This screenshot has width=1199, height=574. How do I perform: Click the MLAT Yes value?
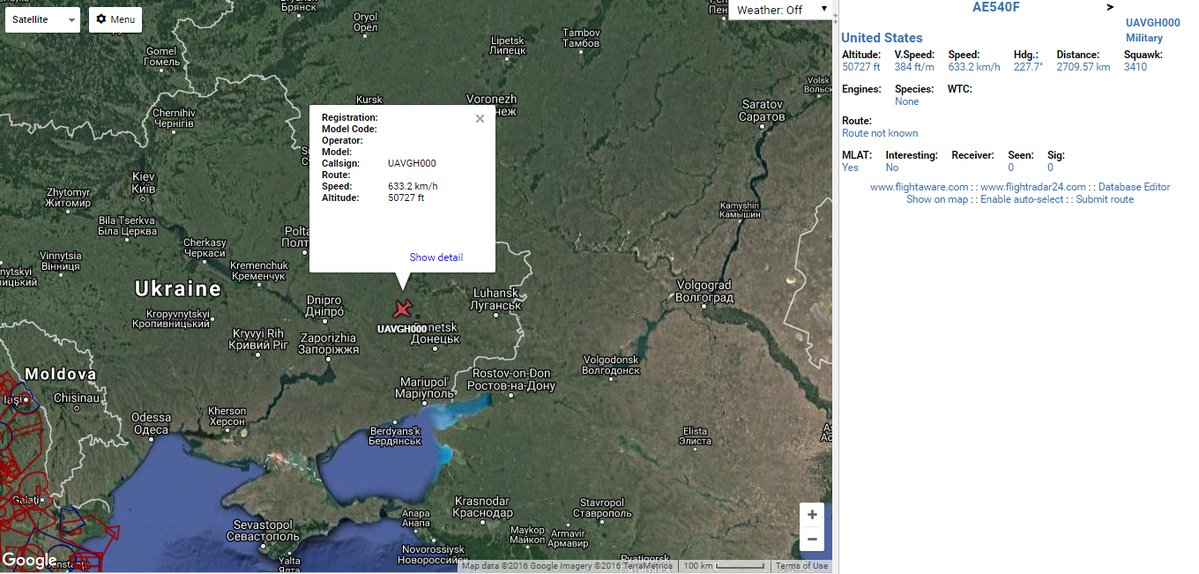click(850, 167)
